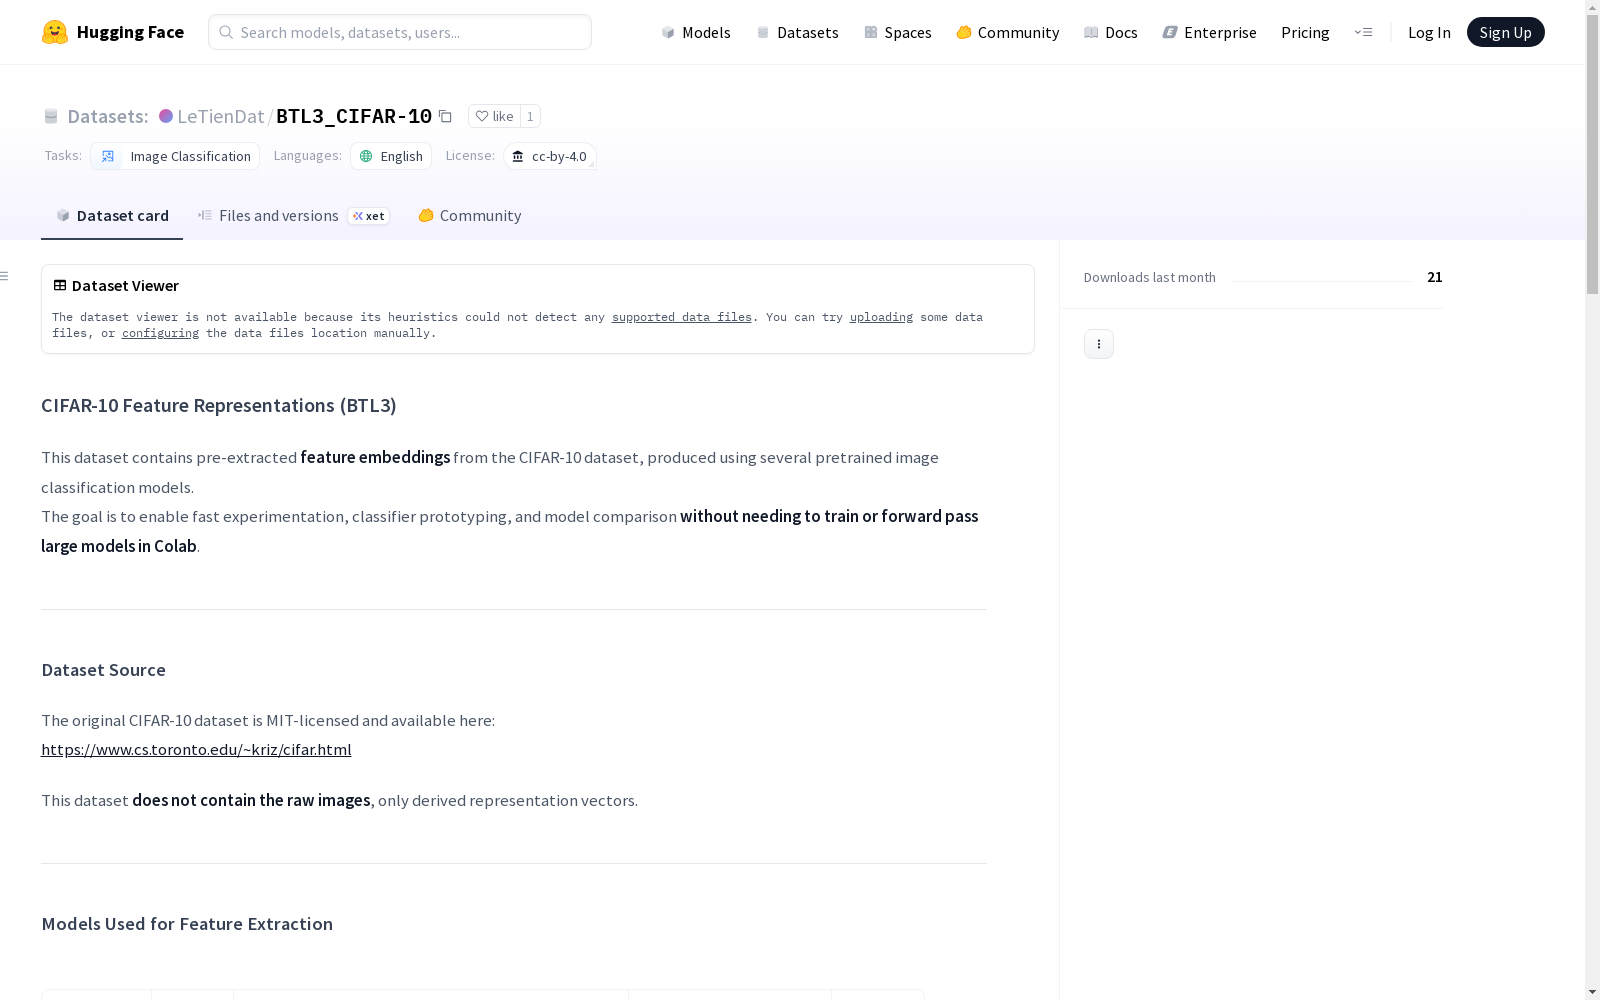Viewport: 1600px width, 1000px height.
Task: Click the Models Used for Feature Extraction heading
Action: tap(187, 924)
